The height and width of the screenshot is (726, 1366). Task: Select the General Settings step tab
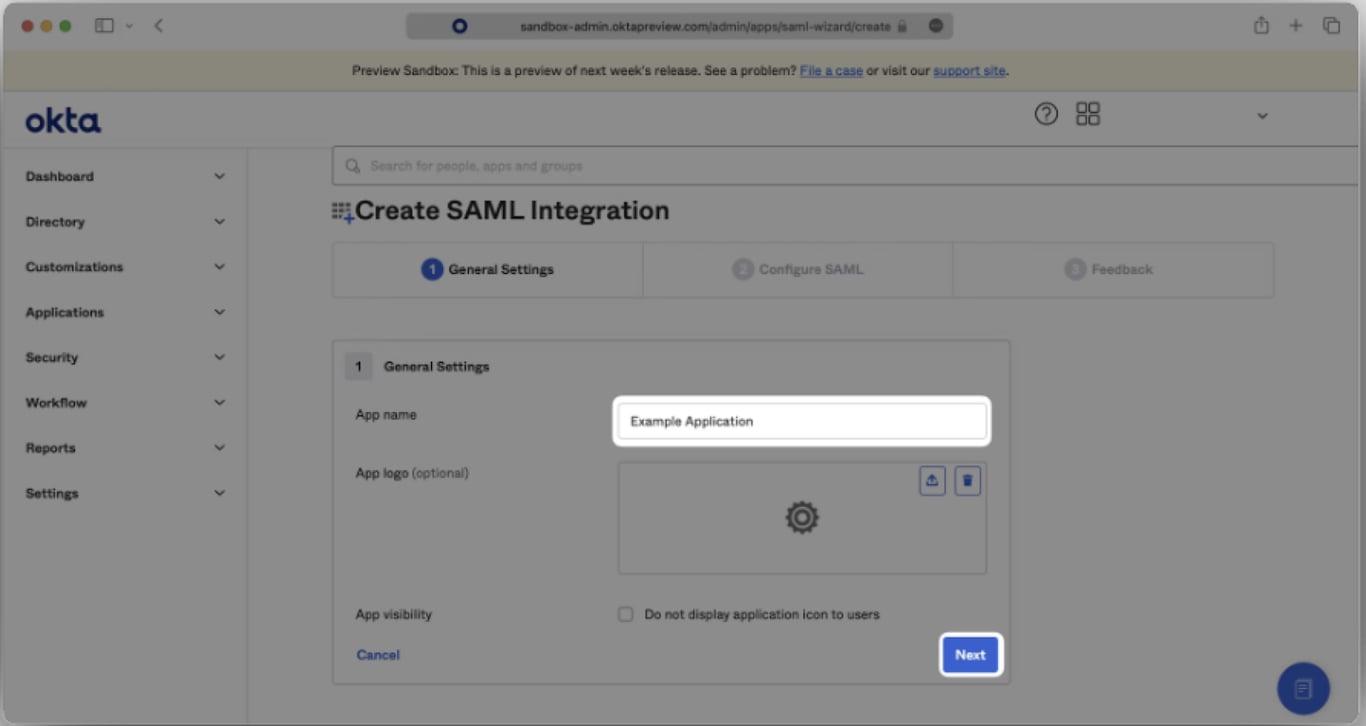488,269
